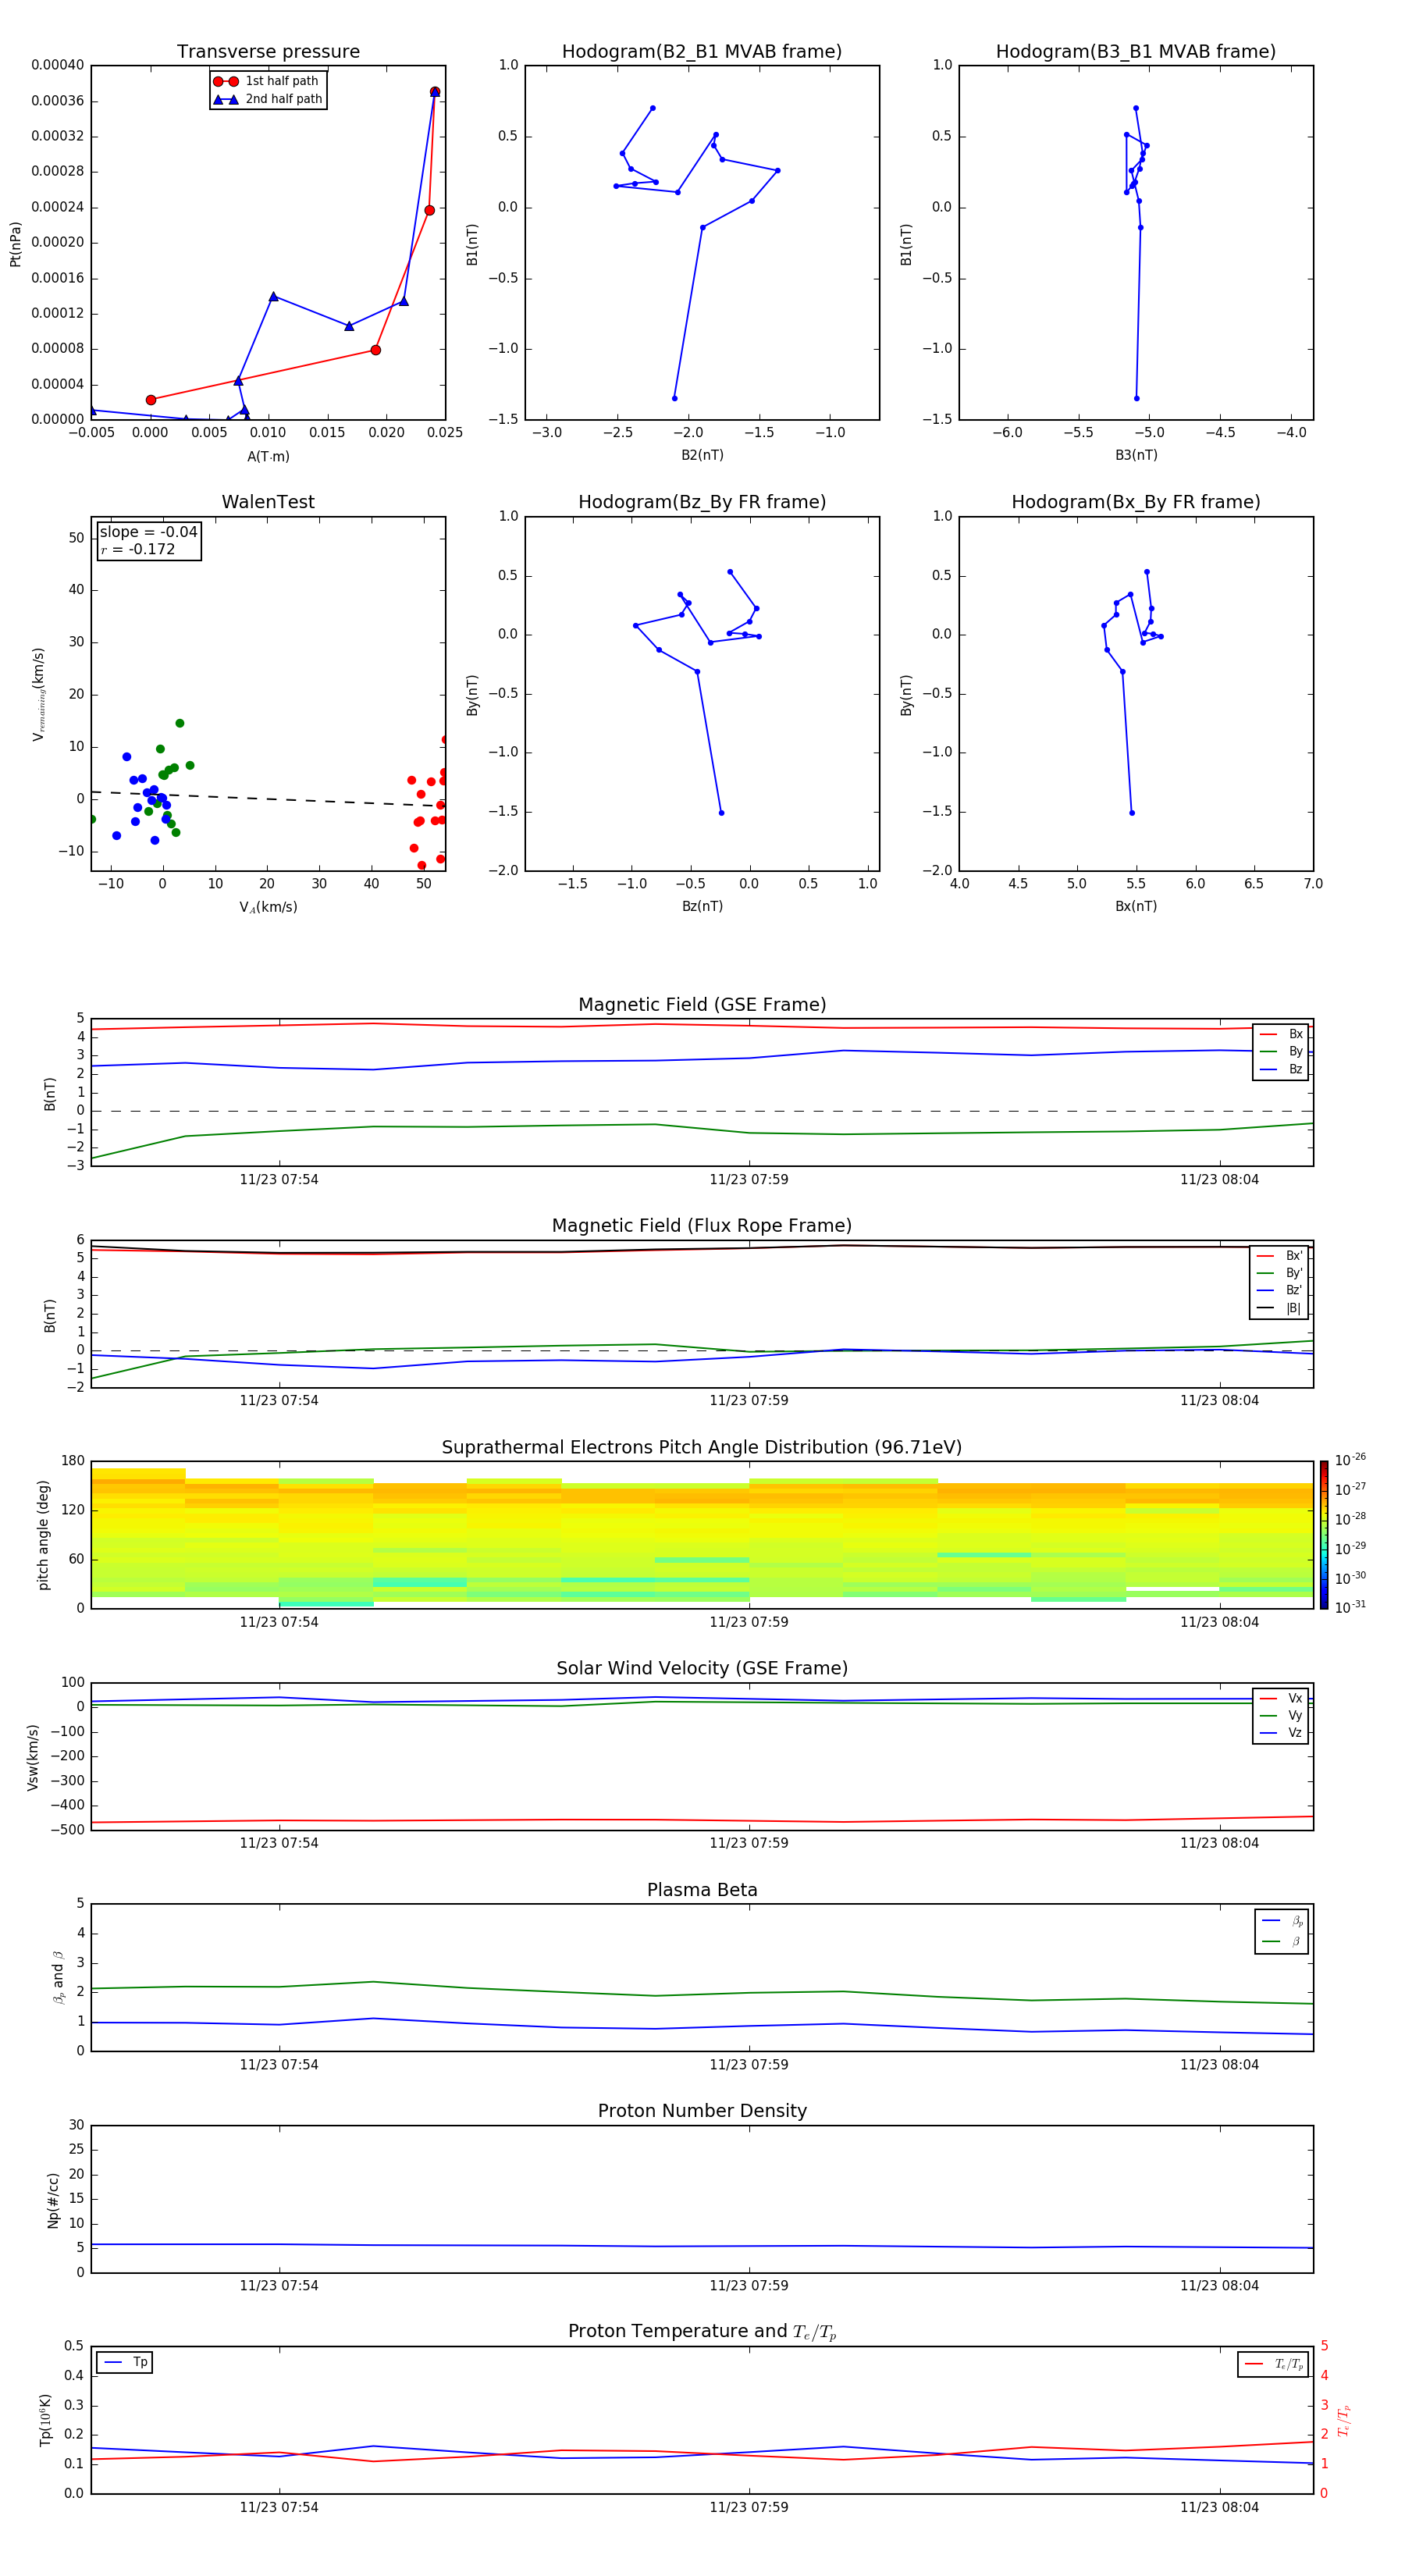Image resolution: width=1405 pixels, height=2576 pixels.
Task: Click 'B3(nT)' x-axis label
Action: pyautogui.click(x=1136, y=455)
